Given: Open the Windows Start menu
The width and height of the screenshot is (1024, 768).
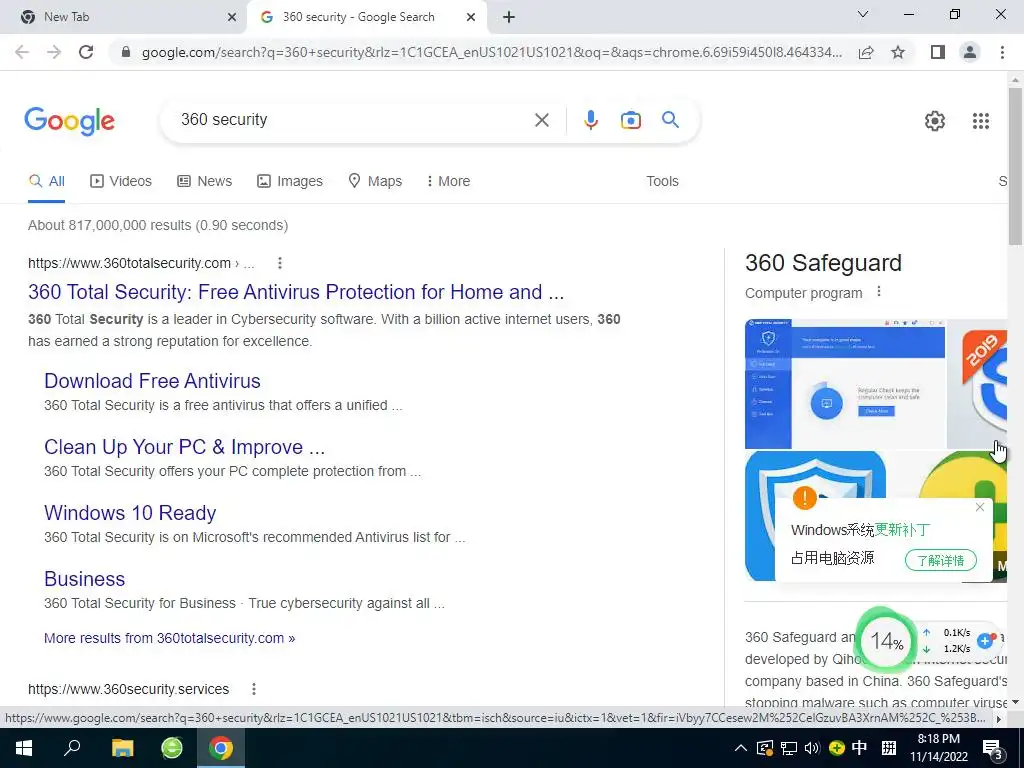Looking at the screenshot, I should [x=24, y=748].
